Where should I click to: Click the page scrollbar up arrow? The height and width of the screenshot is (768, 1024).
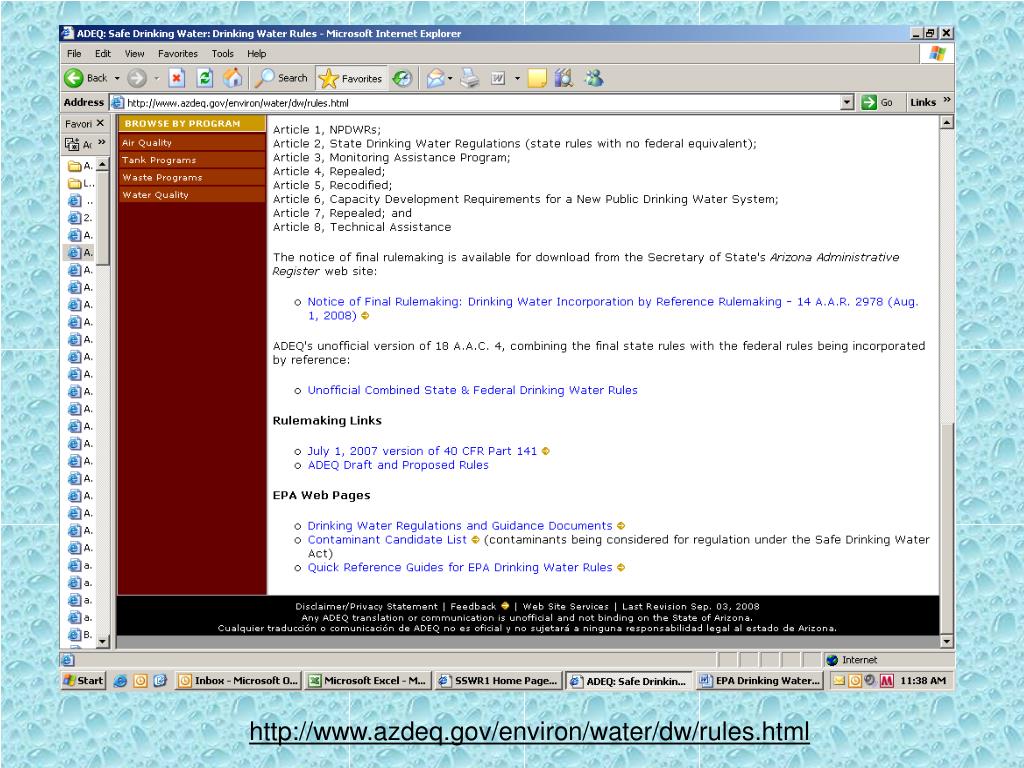[x=947, y=122]
